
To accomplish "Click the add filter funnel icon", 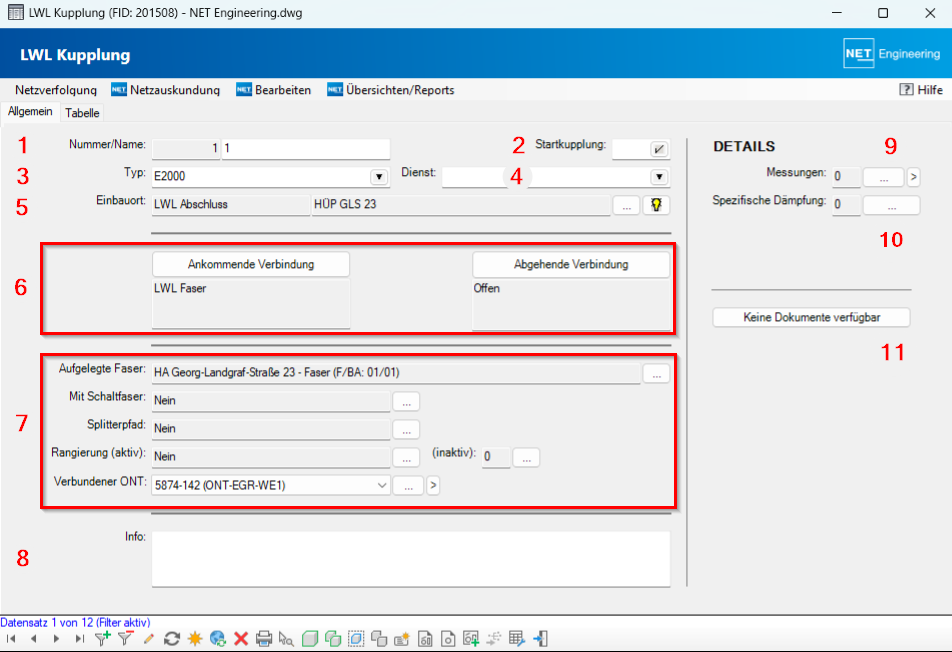I will click(x=102, y=638).
